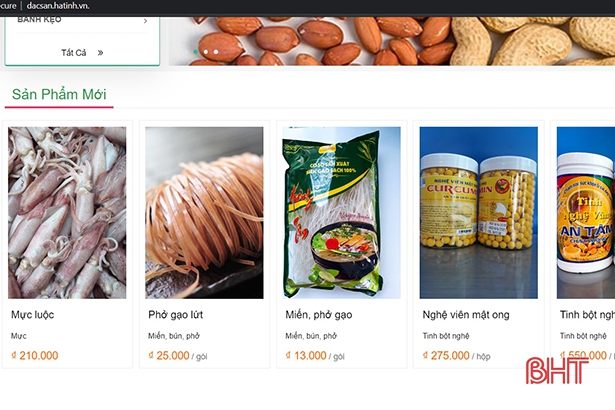Screen dimensions: 615x410
Task: Open the Nghệ viên mật ong title link
Action: (466, 315)
